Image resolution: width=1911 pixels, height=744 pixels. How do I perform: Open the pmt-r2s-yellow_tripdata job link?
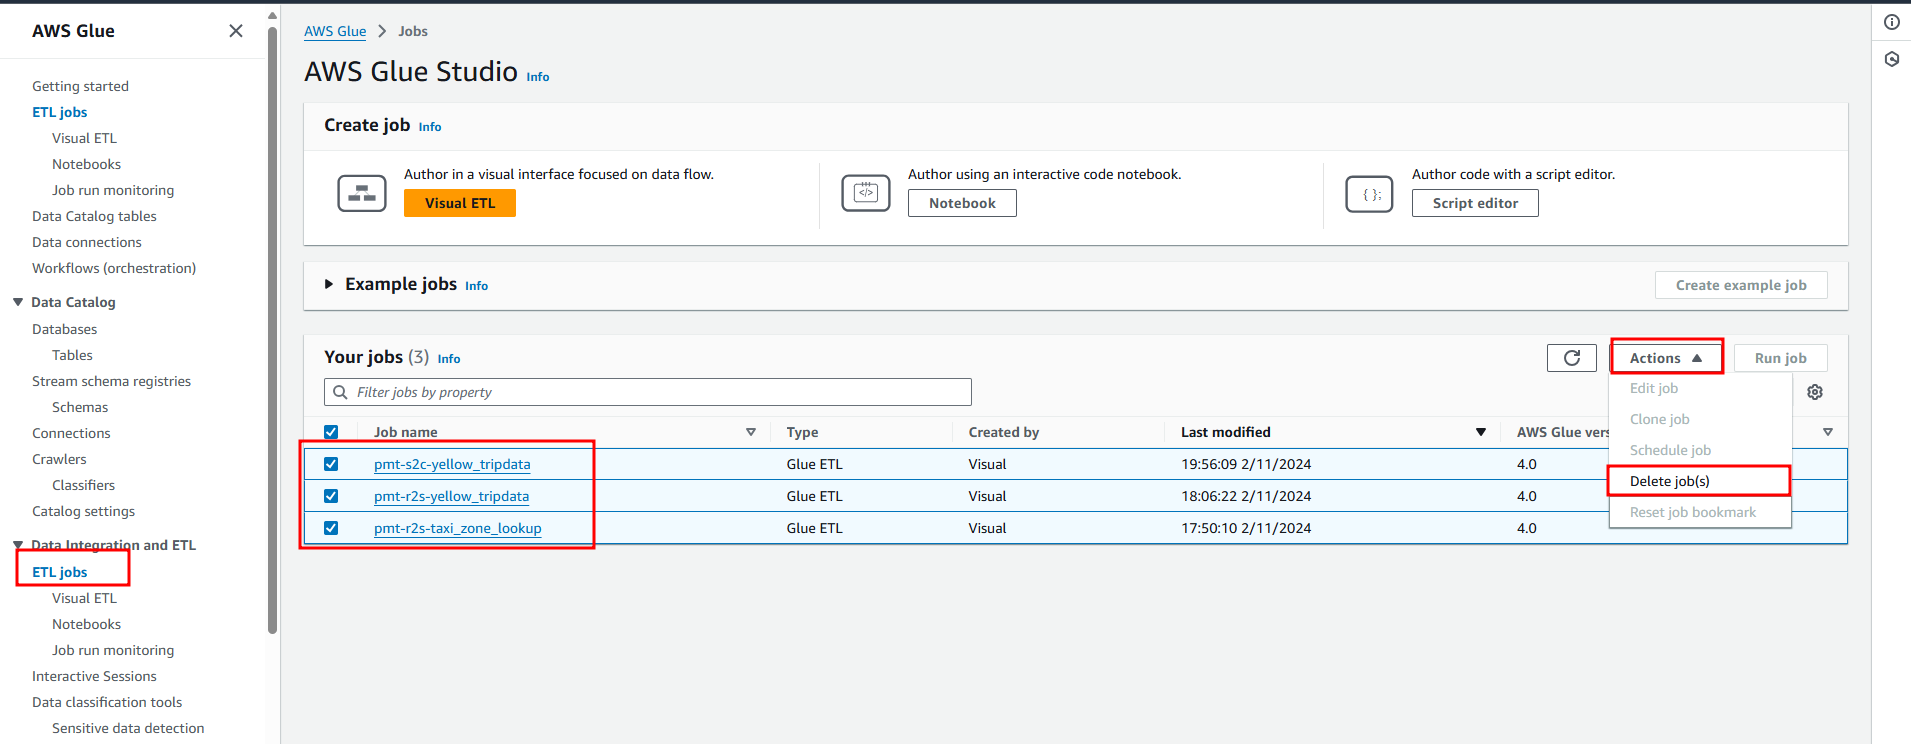coord(451,496)
